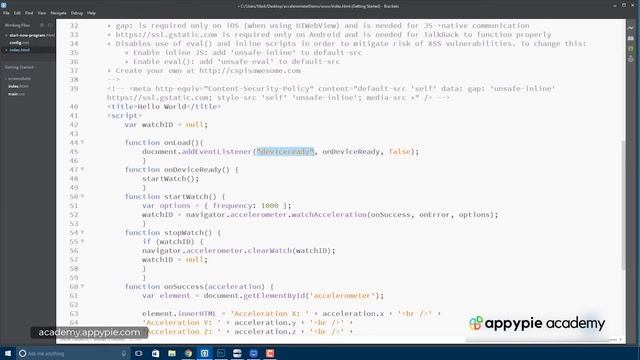Click the vertical scrollbar thumb in editor
640x360 pixels.
pos(623,205)
